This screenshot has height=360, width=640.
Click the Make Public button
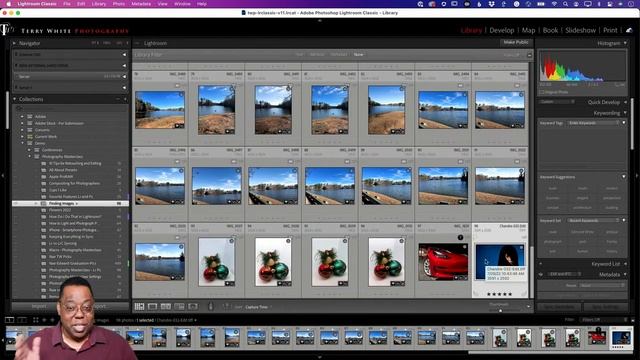tap(516, 42)
